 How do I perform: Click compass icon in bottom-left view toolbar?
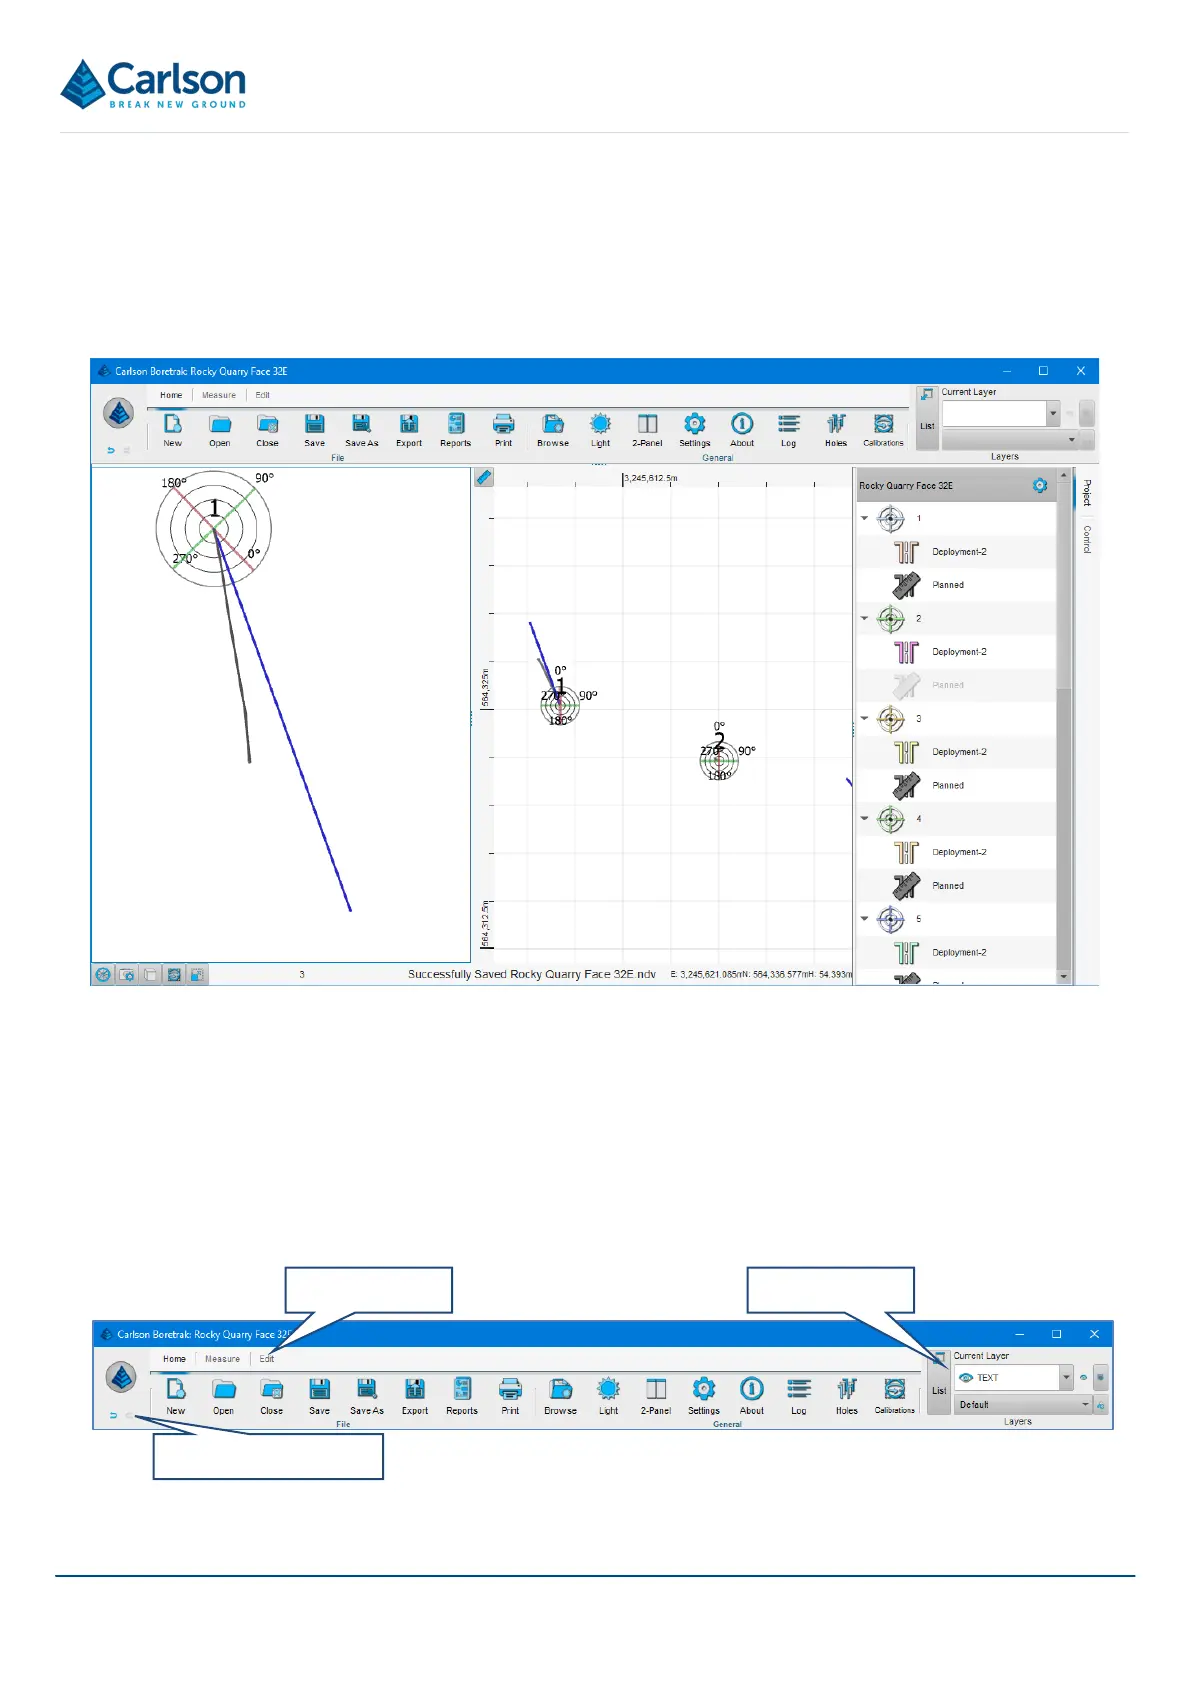tap(103, 974)
